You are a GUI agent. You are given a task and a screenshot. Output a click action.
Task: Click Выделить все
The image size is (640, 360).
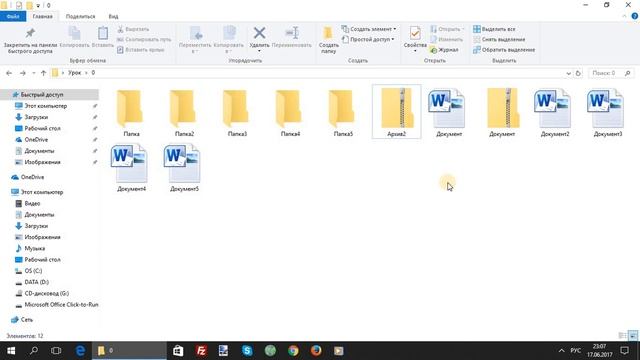pyautogui.click(x=494, y=29)
